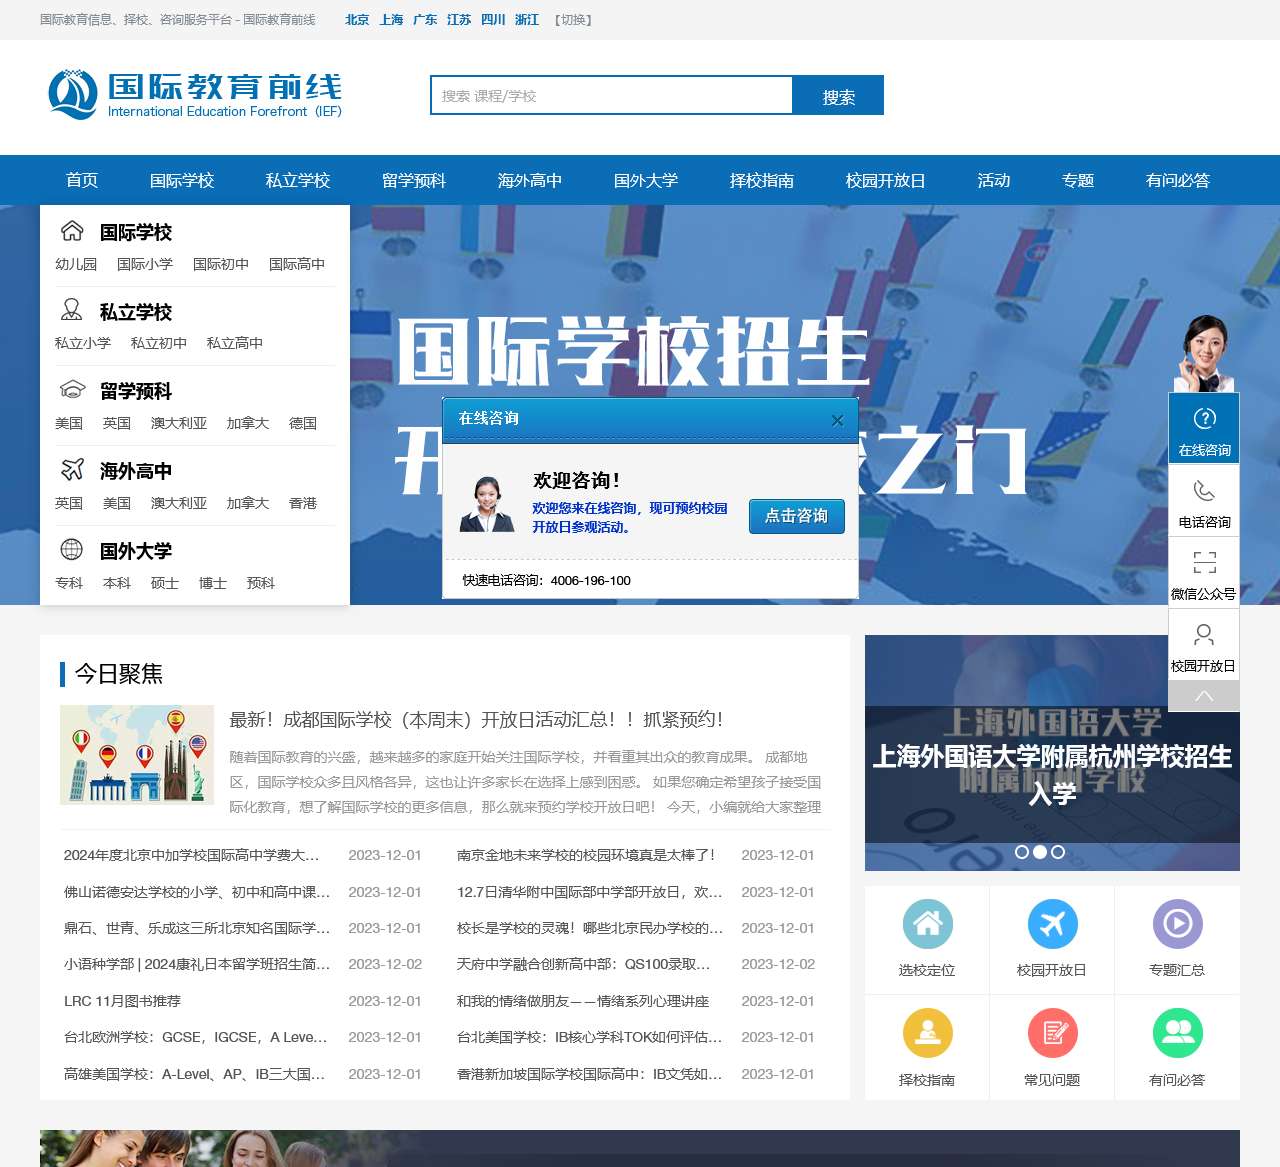The height and width of the screenshot is (1167, 1280).
Task: Click the 校园开放日 airplane icon
Action: [1052, 926]
